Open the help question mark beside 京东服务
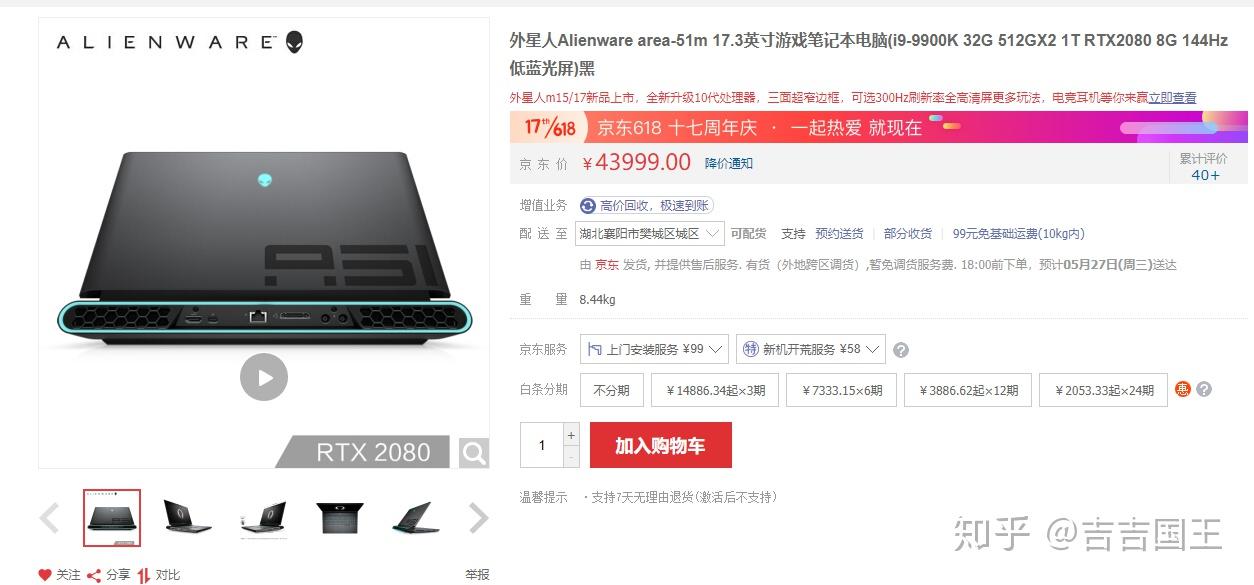 (901, 350)
